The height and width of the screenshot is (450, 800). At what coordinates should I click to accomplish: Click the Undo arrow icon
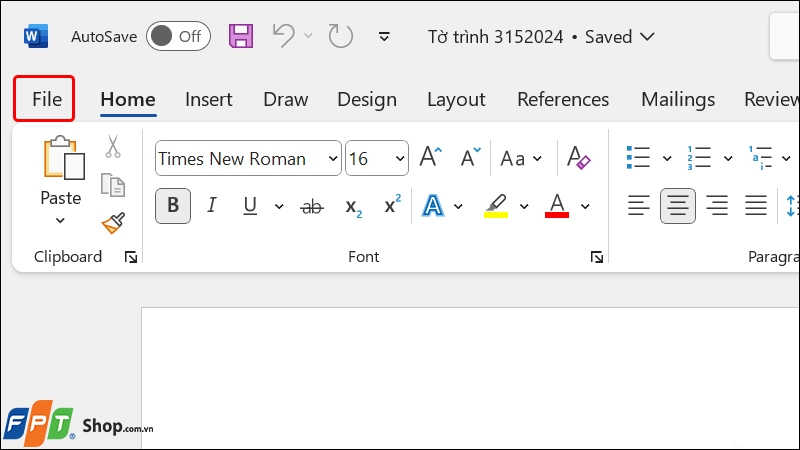tap(284, 37)
